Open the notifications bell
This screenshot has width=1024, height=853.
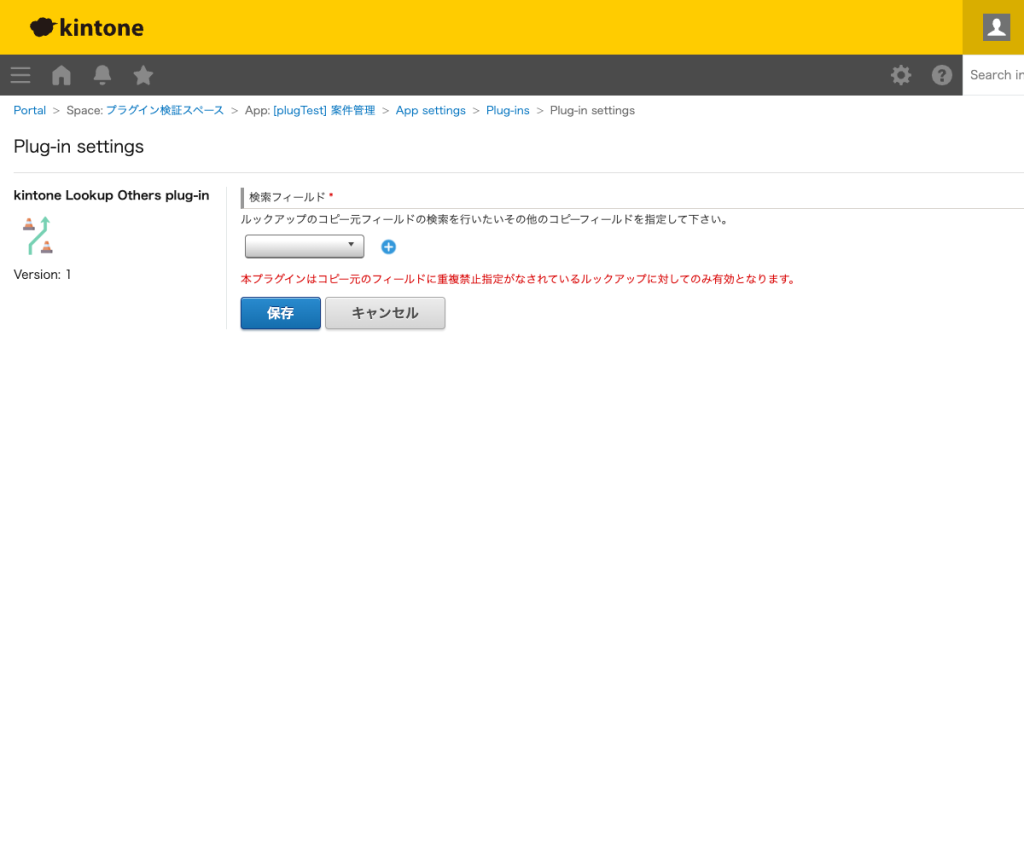coord(102,75)
